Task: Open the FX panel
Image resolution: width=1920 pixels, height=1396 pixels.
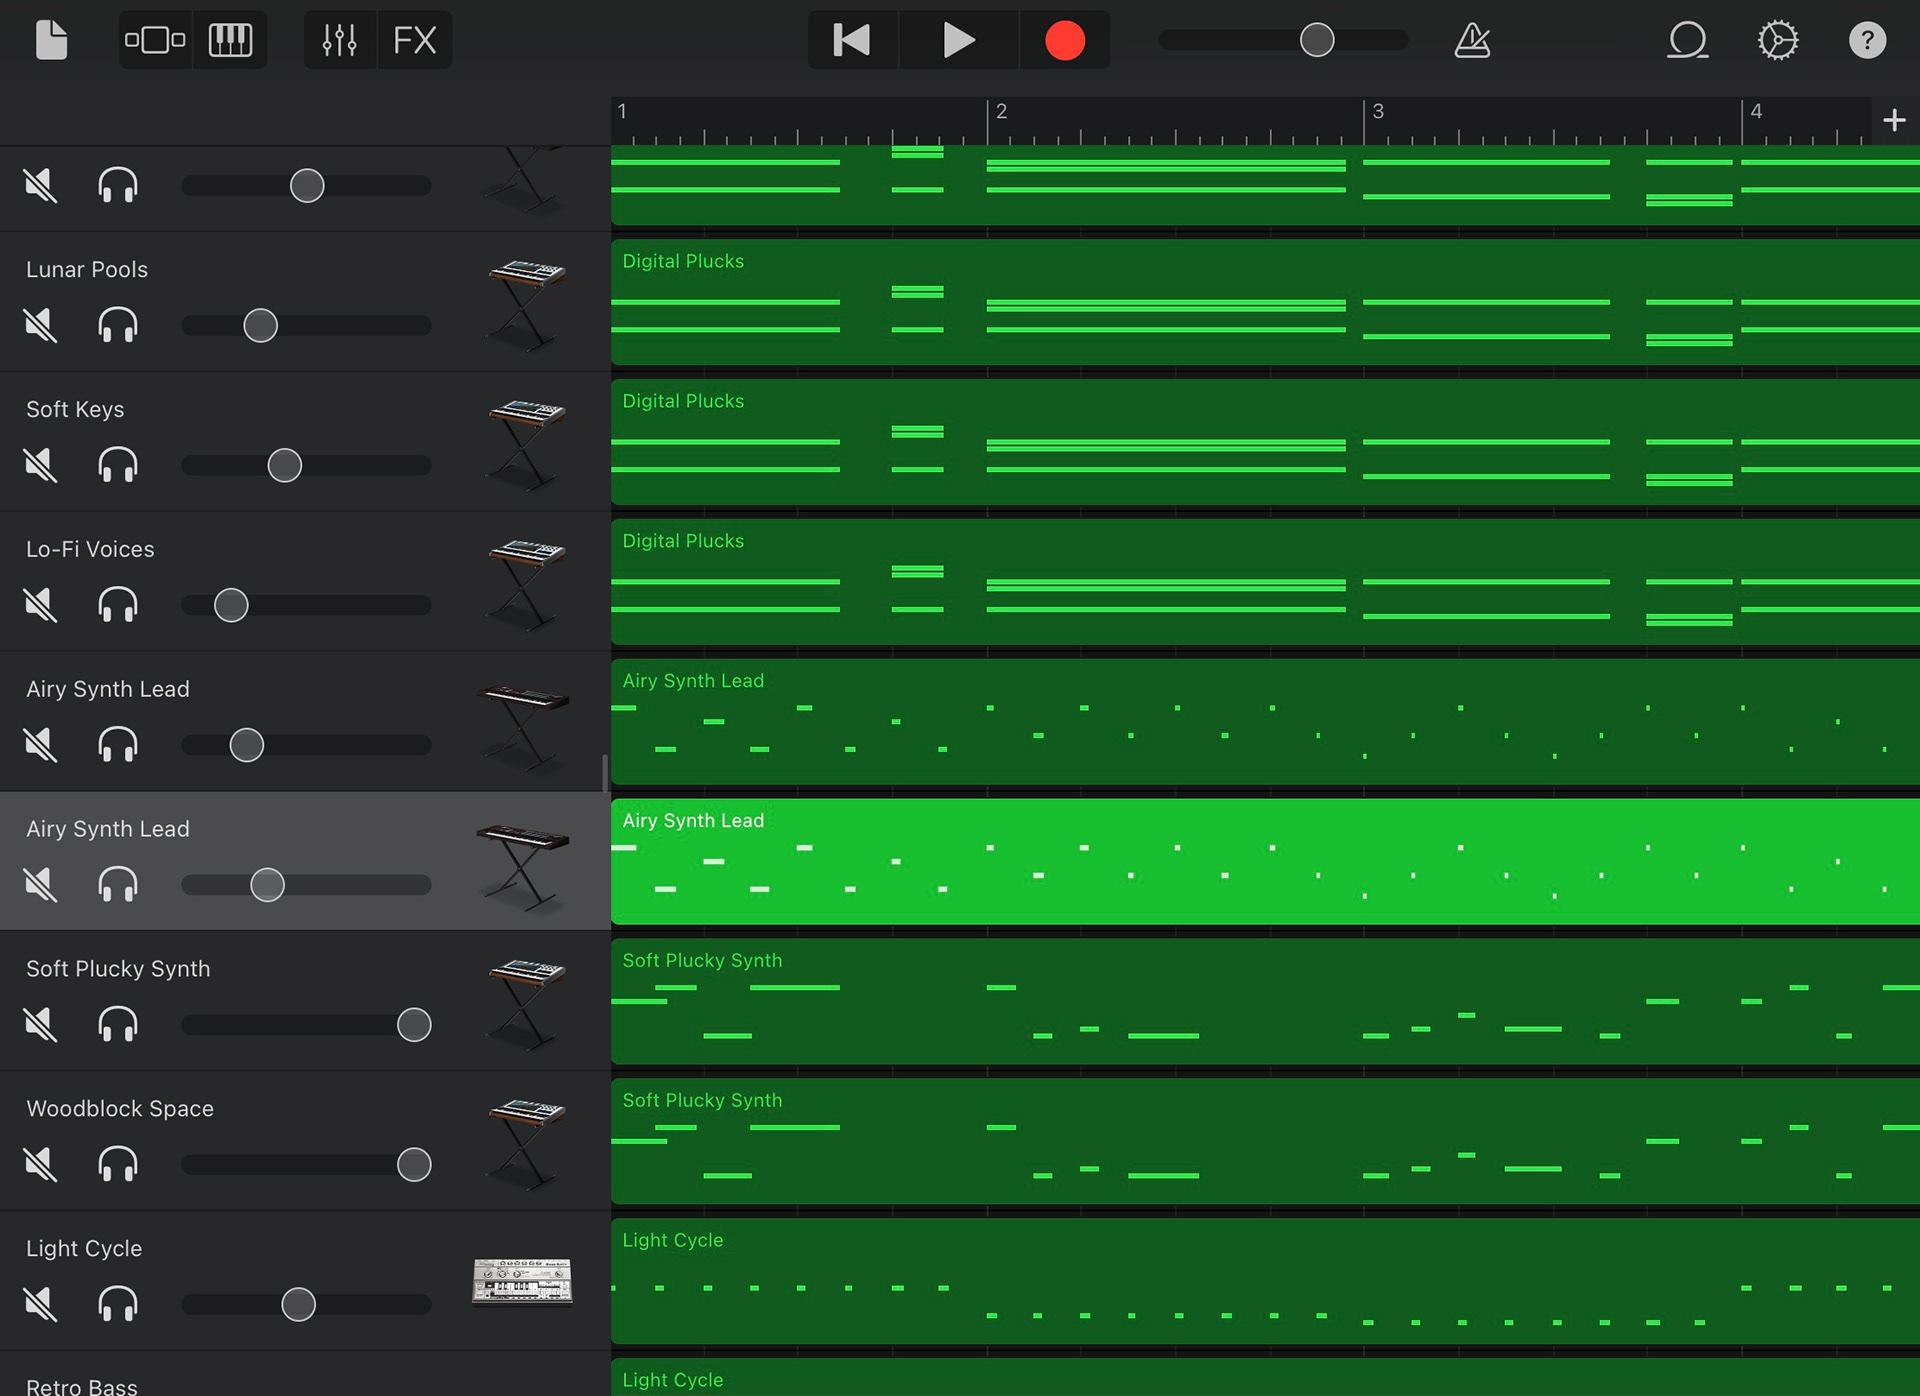Action: pyautogui.click(x=414, y=40)
